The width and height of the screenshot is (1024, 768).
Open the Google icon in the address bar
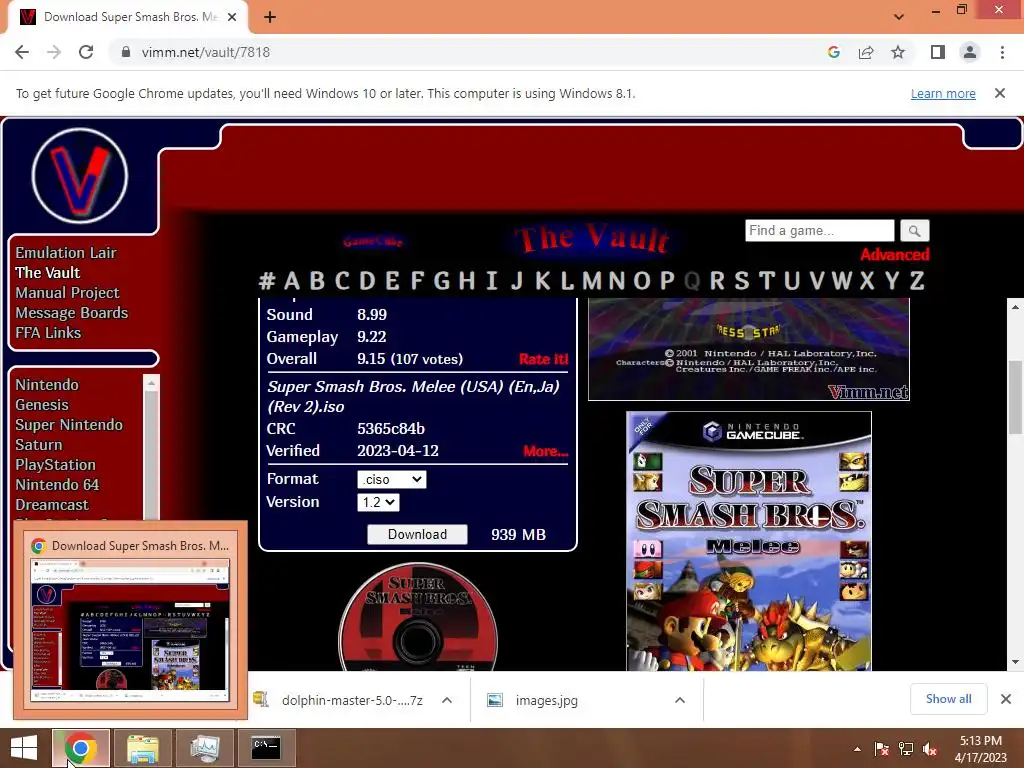pos(833,52)
